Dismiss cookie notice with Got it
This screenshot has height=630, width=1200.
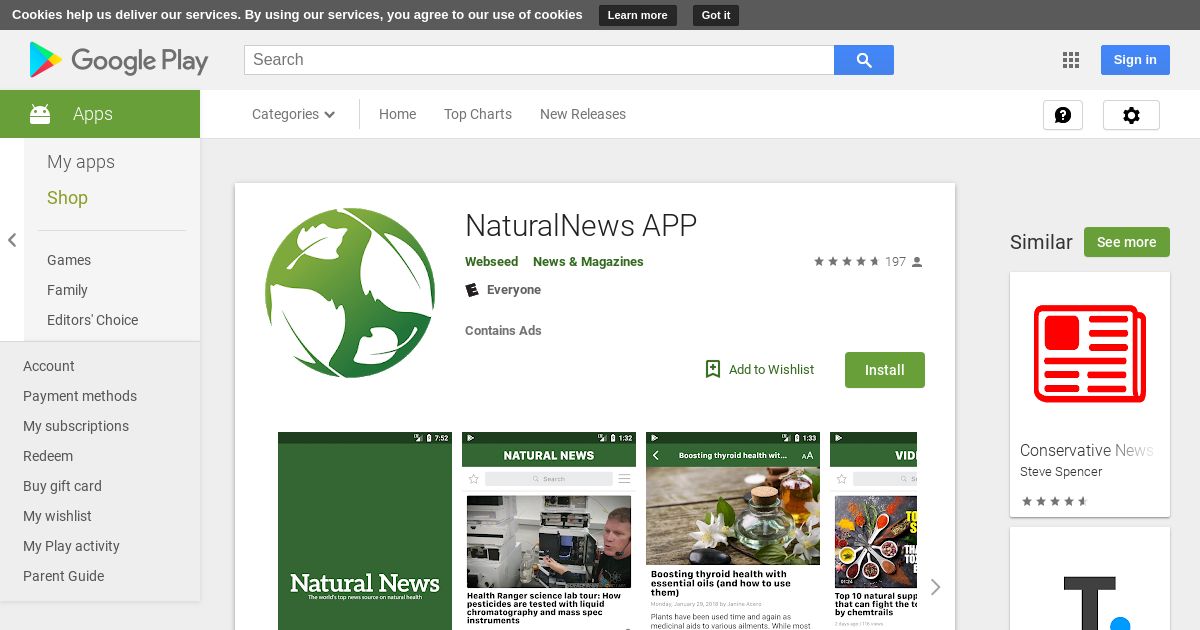coord(716,15)
